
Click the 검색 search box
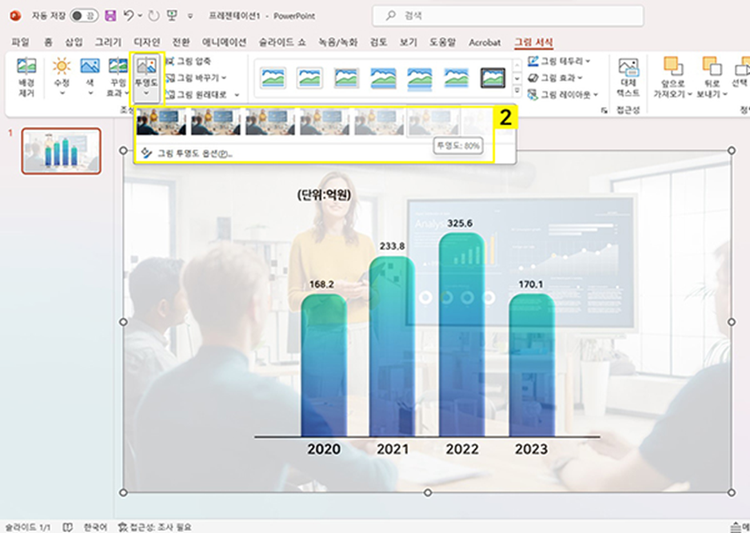tap(508, 16)
